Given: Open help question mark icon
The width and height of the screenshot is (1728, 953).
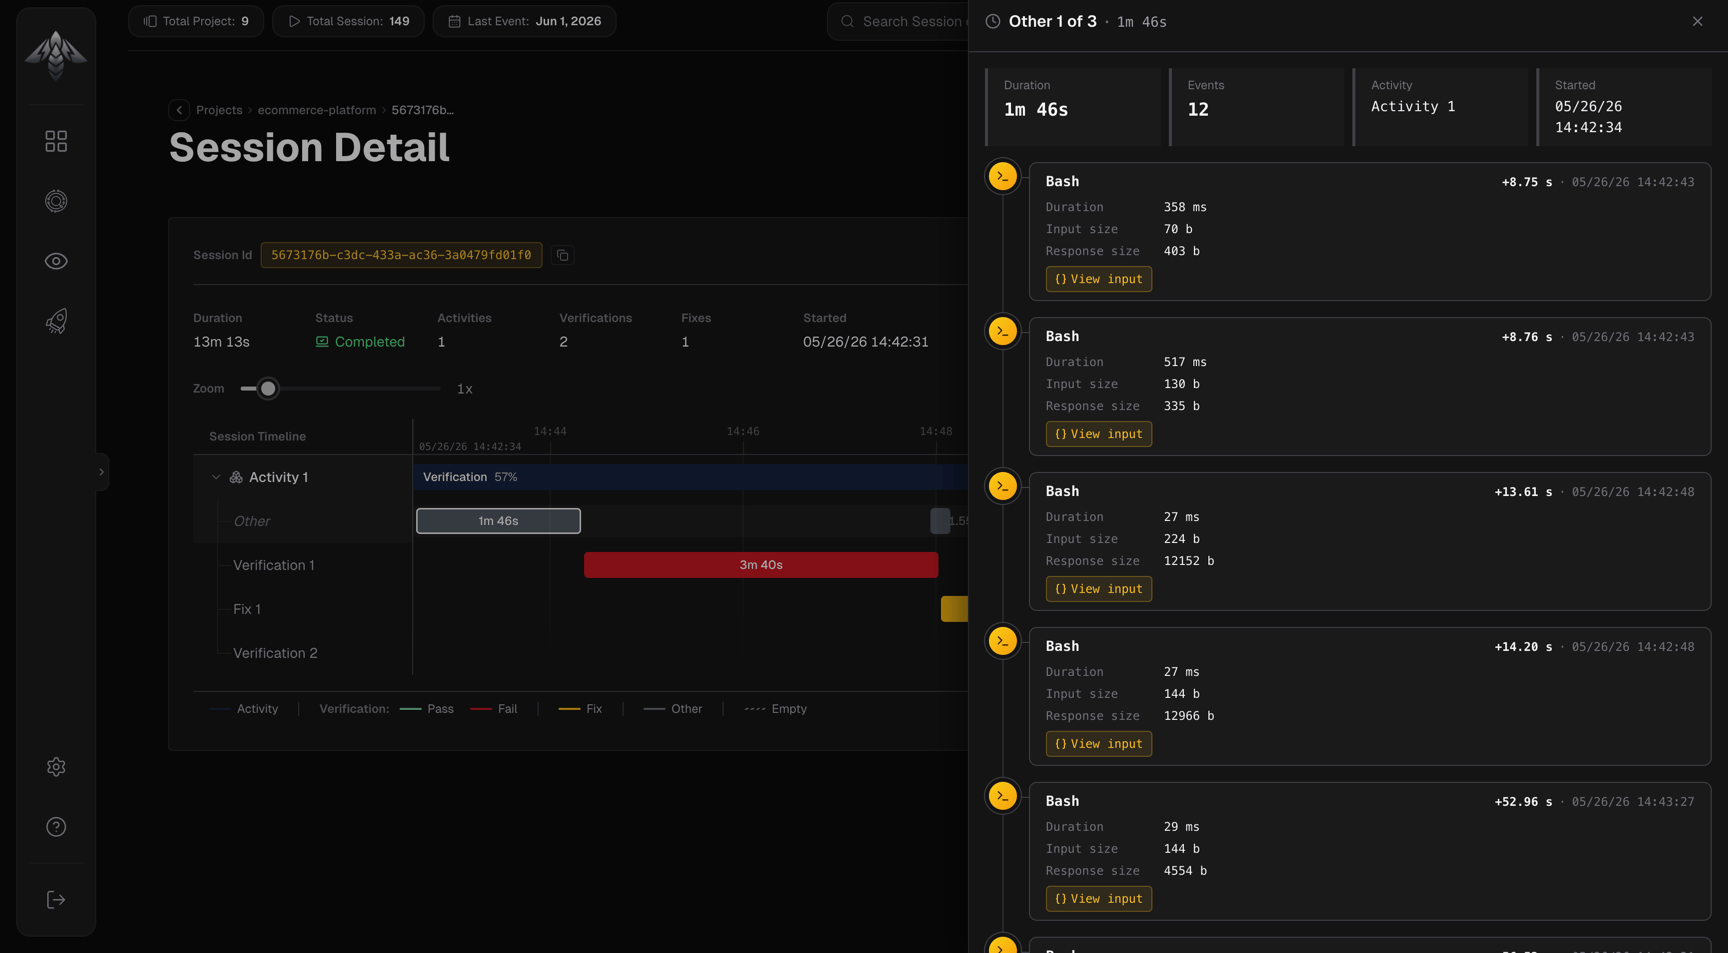Looking at the screenshot, I should point(56,827).
